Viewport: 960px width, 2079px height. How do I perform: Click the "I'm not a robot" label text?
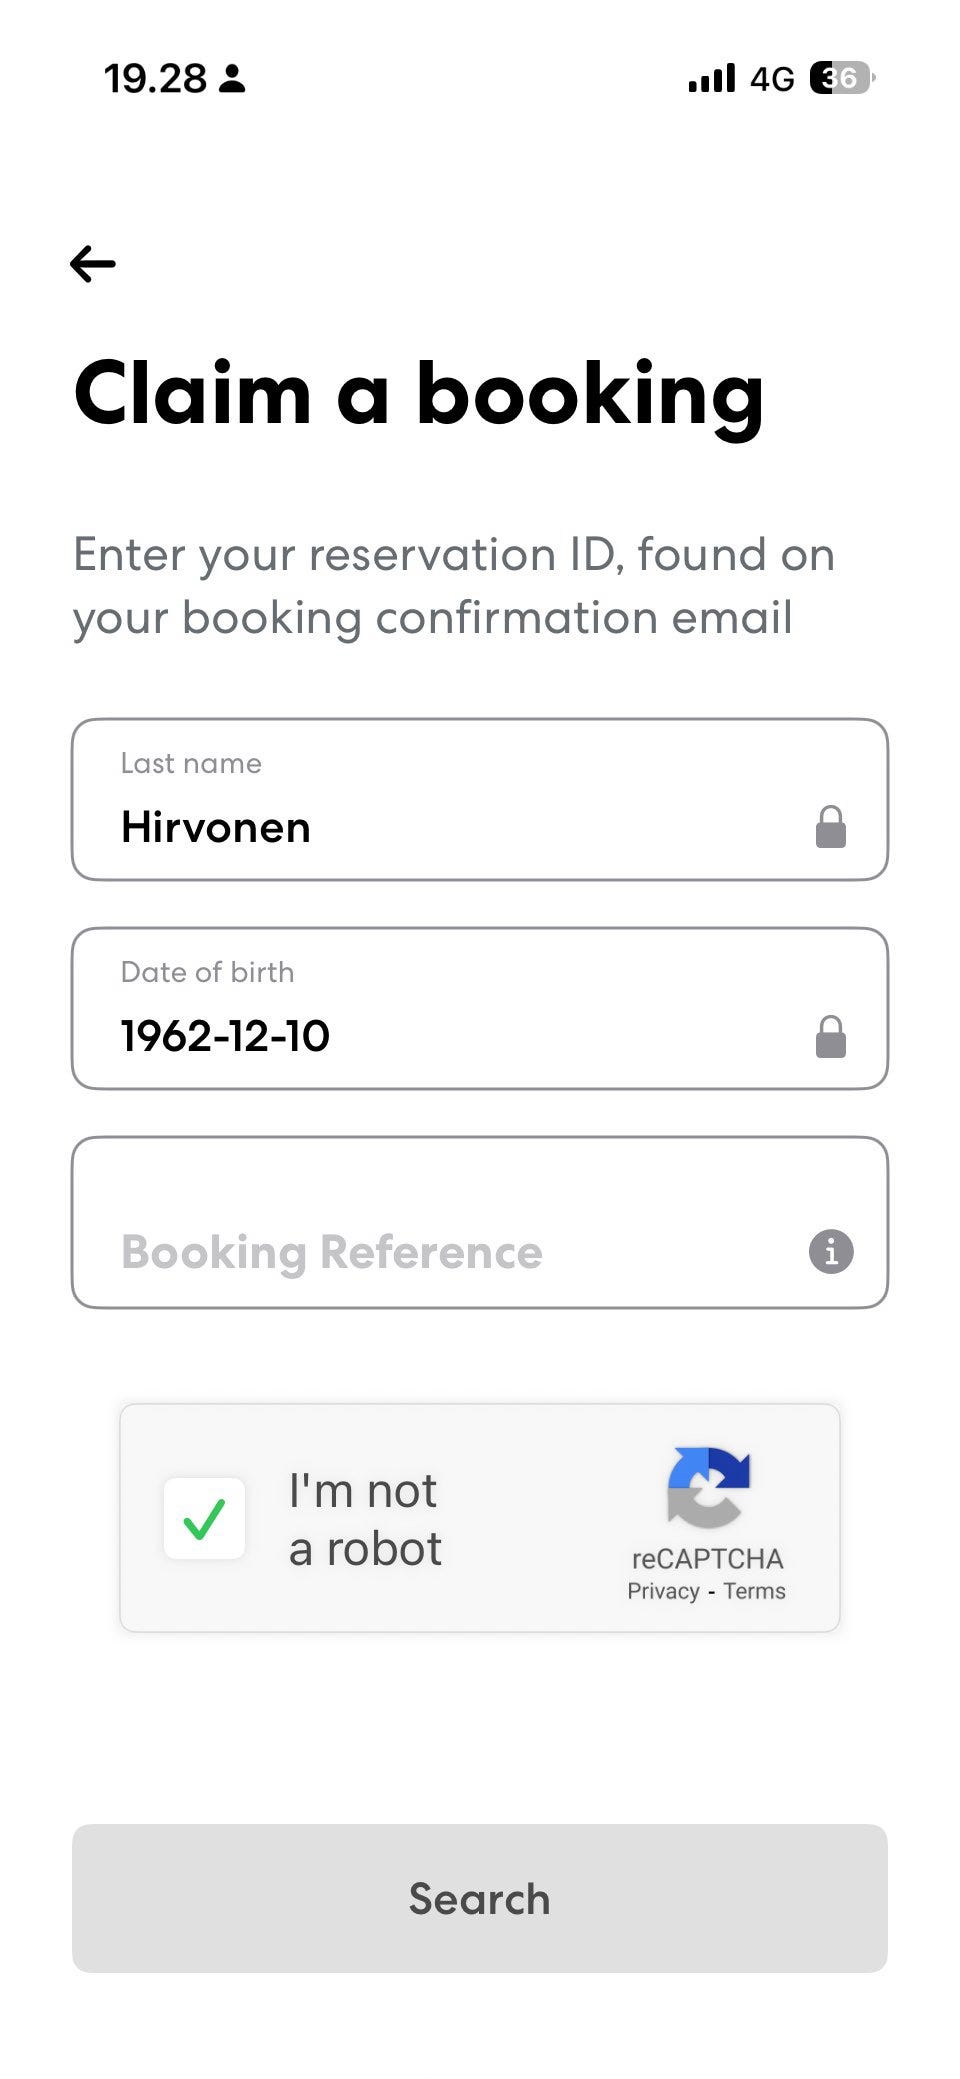click(365, 1519)
